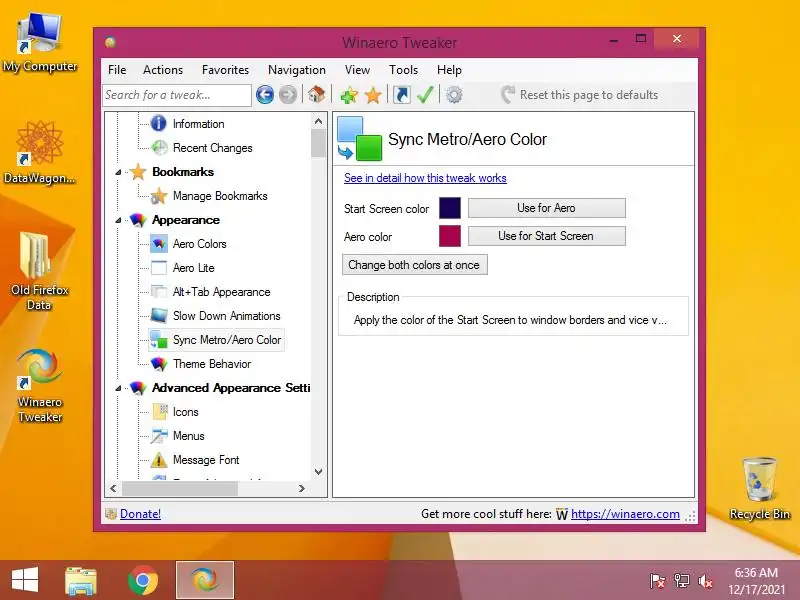Click the Donate! link

[140, 514]
